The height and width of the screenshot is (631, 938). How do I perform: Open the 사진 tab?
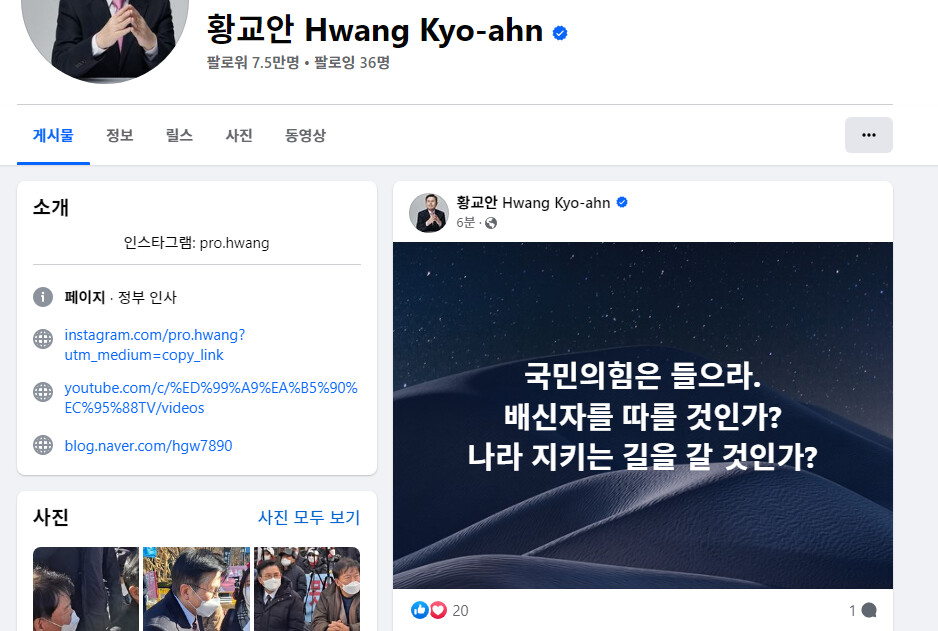pos(239,135)
